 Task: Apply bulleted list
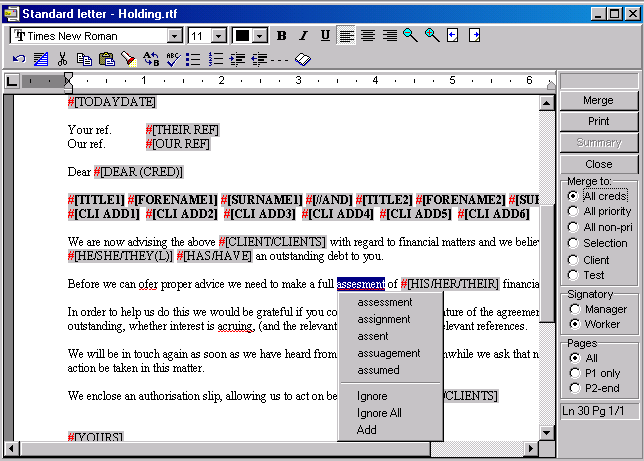[x=193, y=59]
